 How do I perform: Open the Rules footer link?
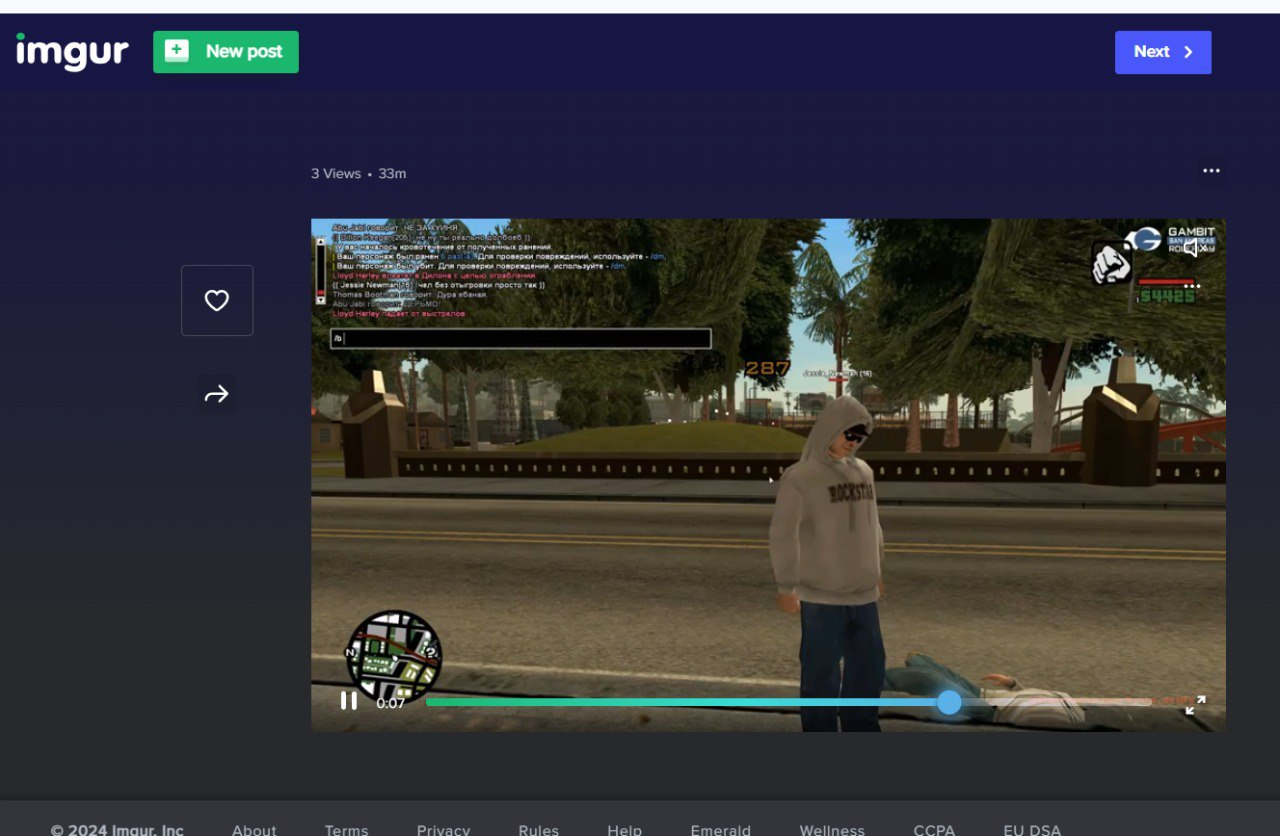(538, 830)
